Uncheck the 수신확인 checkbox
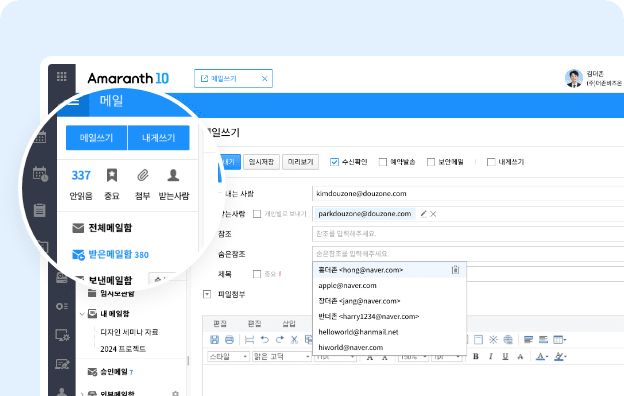The width and height of the screenshot is (624, 396). pos(334,162)
